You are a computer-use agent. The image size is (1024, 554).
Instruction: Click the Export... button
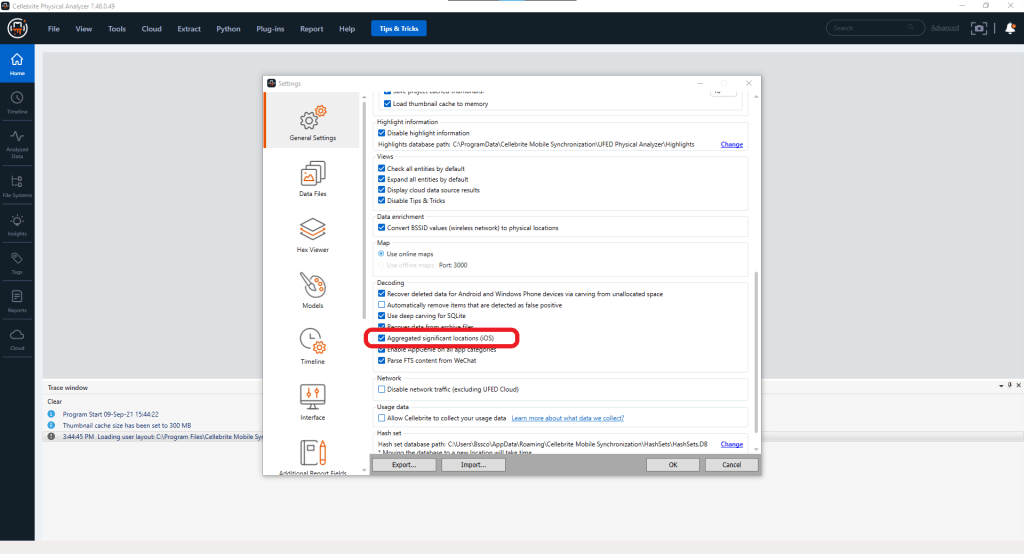pyautogui.click(x=404, y=465)
